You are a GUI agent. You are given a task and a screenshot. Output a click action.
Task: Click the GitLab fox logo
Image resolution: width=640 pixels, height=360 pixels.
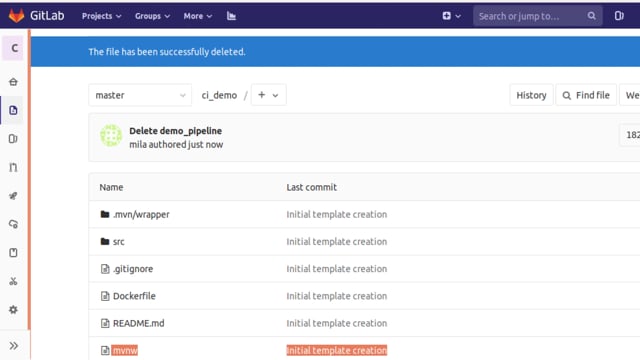[16, 16]
